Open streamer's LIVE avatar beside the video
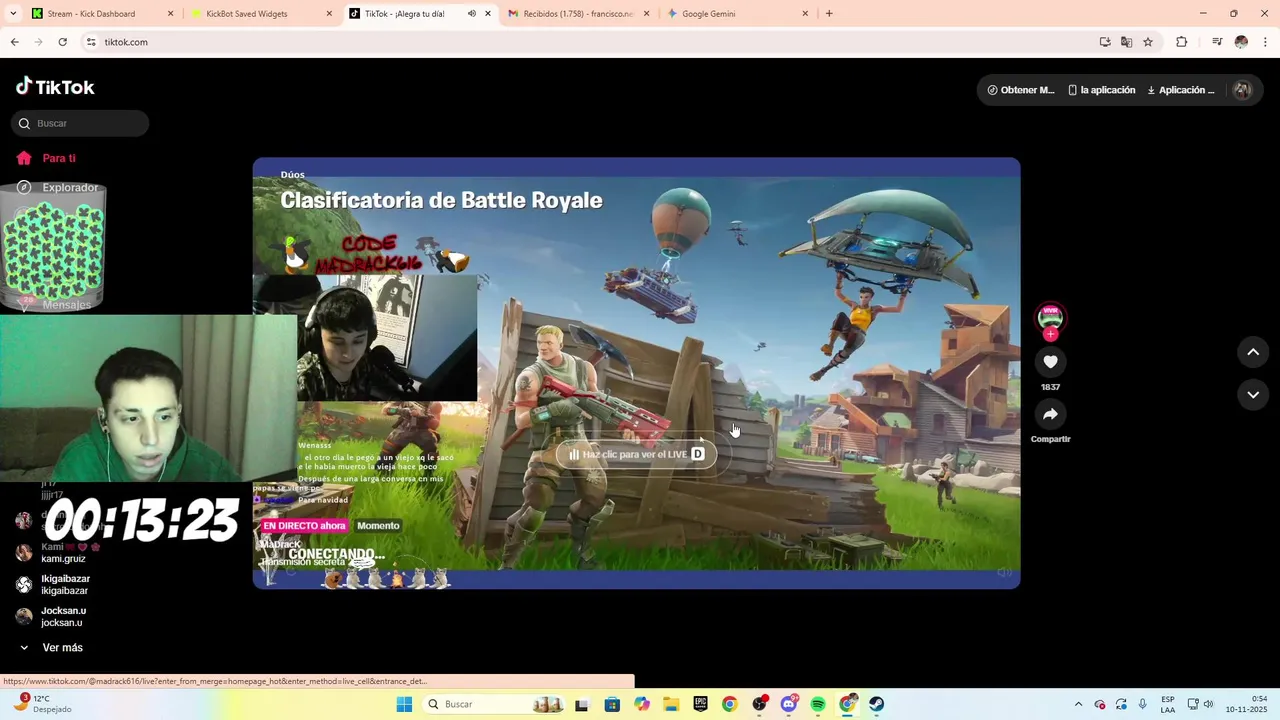 pyautogui.click(x=1050, y=317)
